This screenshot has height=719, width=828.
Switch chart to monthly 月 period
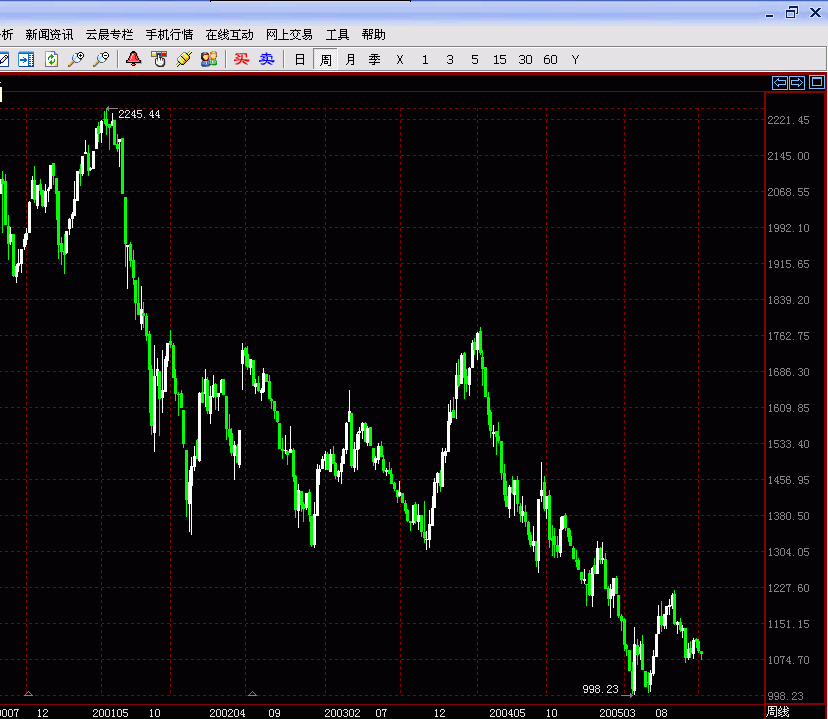coord(350,60)
